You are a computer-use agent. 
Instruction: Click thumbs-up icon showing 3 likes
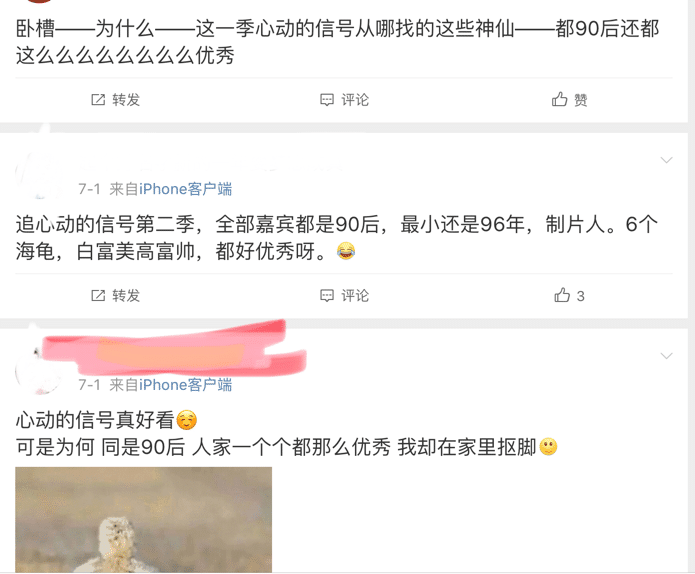click(562, 295)
